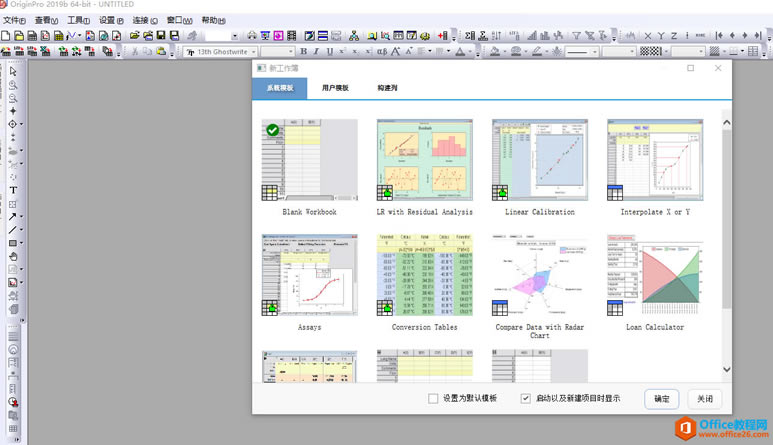The width and height of the screenshot is (773, 445).
Task: Click the Set as Z column icon
Action: pyautogui.click(x=674, y=35)
